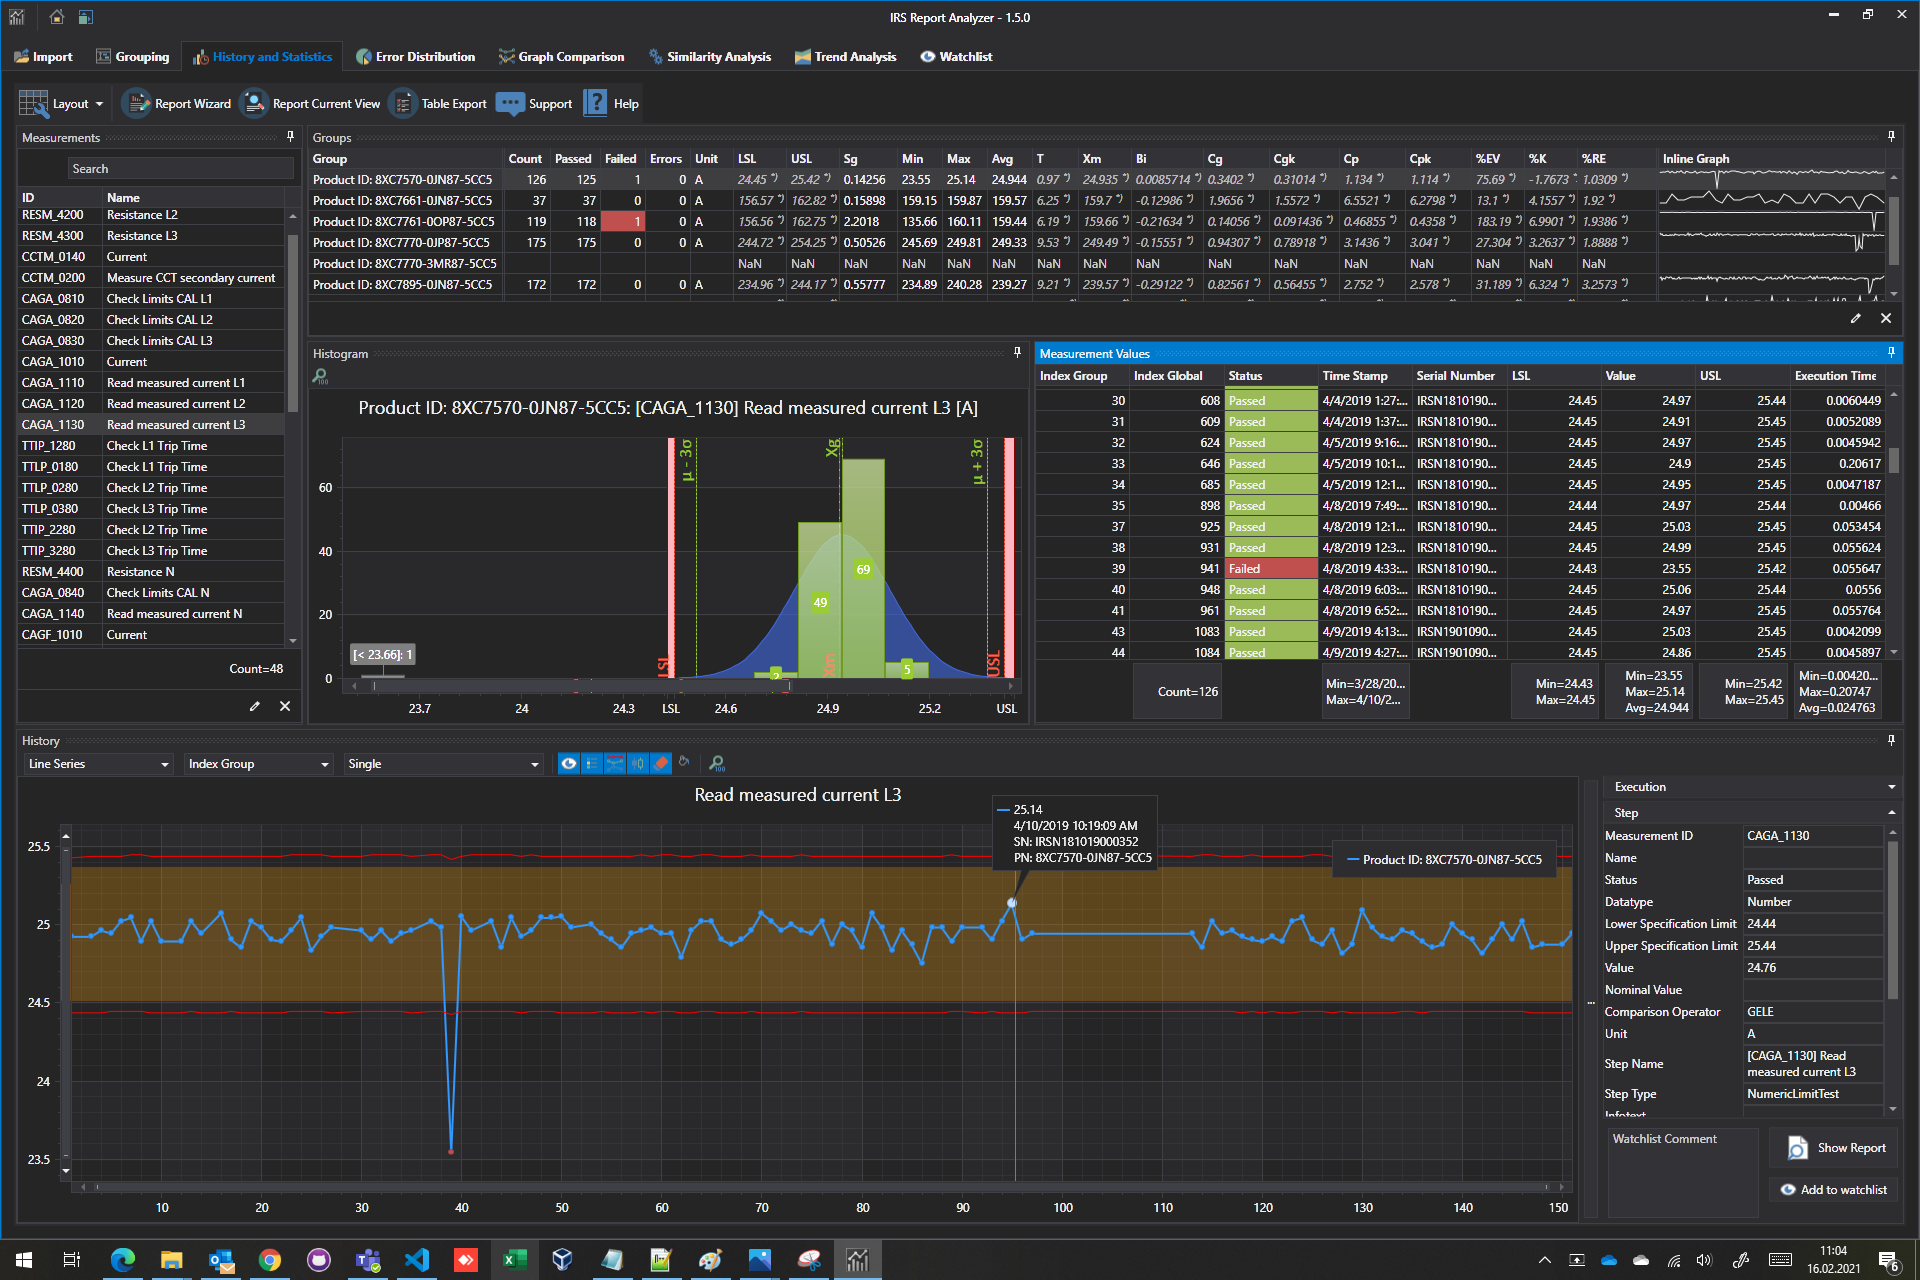This screenshot has width=1920, height=1280.
Task: Pin the Measurements panel
Action: pyautogui.click(x=291, y=137)
